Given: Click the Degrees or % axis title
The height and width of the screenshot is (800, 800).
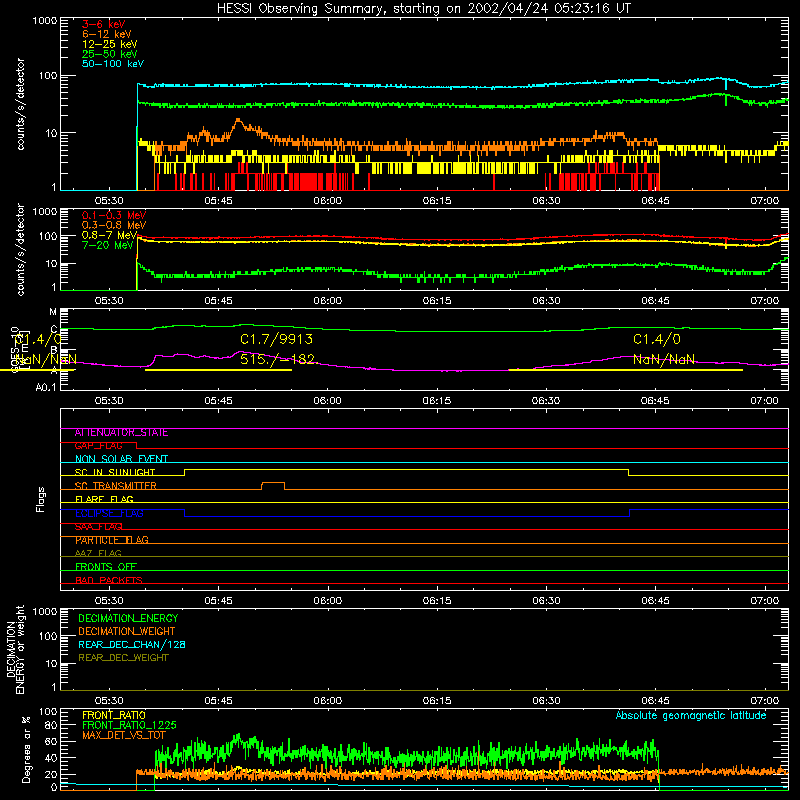Looking at the screenshot, I should 26,749.
